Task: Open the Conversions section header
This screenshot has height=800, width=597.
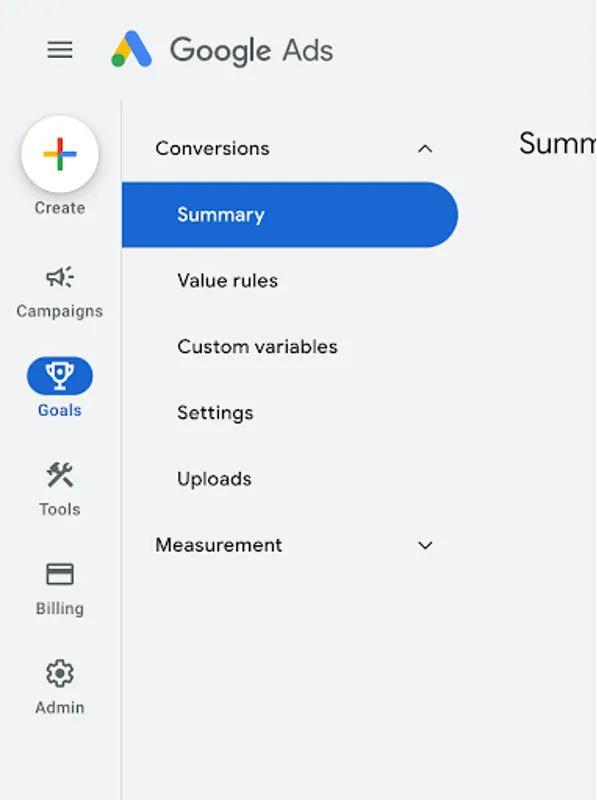Action: tap(212, 148)
